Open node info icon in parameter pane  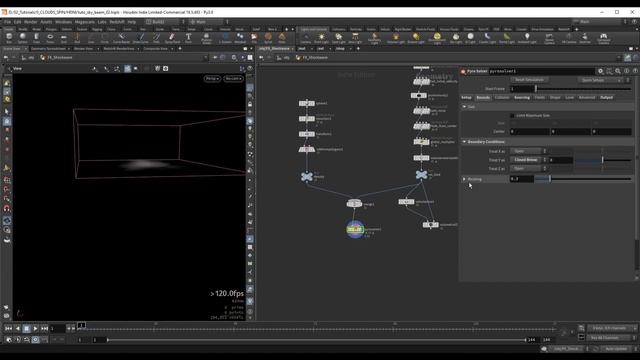[x=627, y=71]
